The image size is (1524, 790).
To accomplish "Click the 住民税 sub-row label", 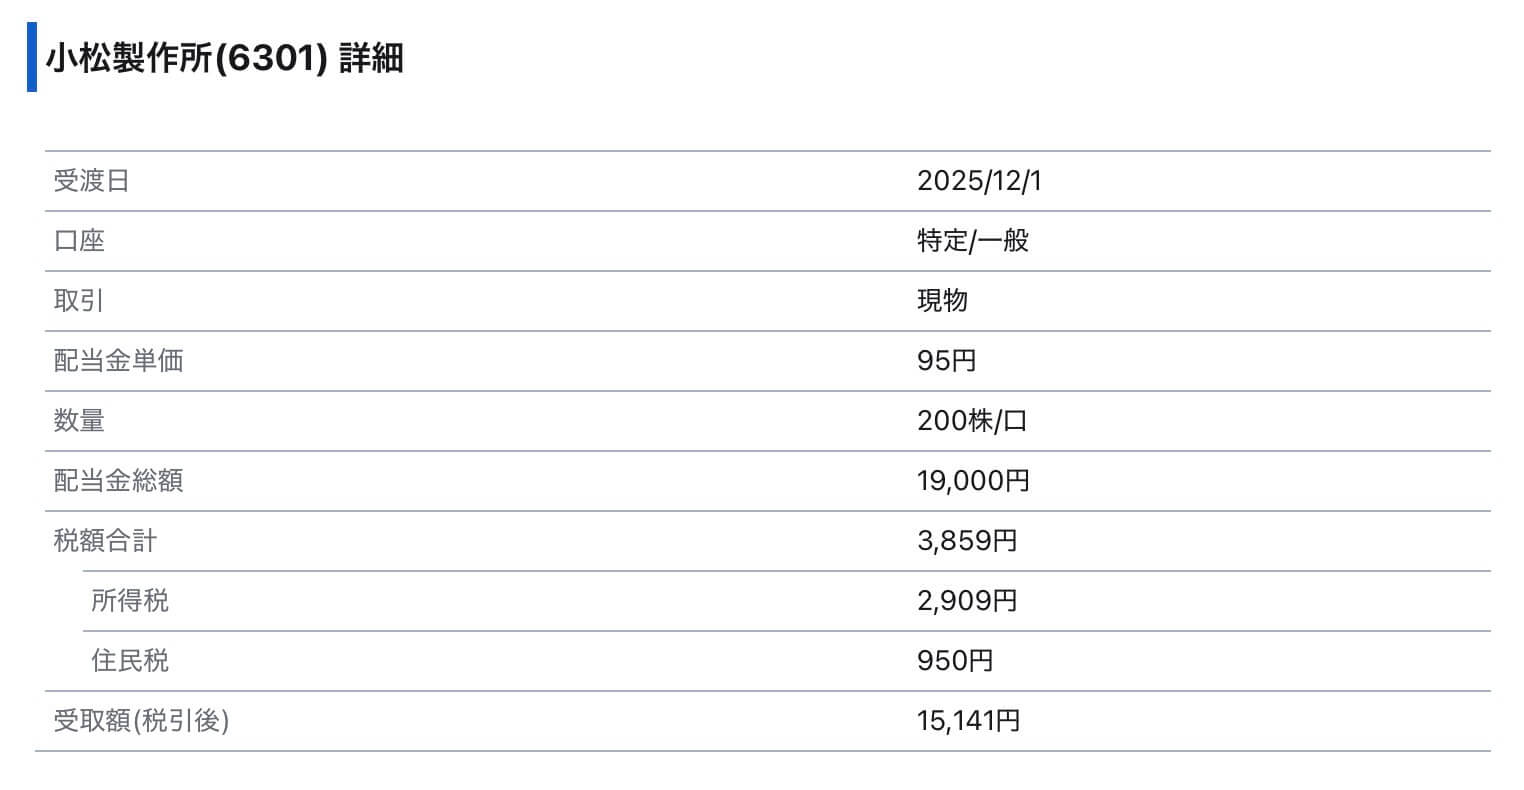I will click(130, 661).
